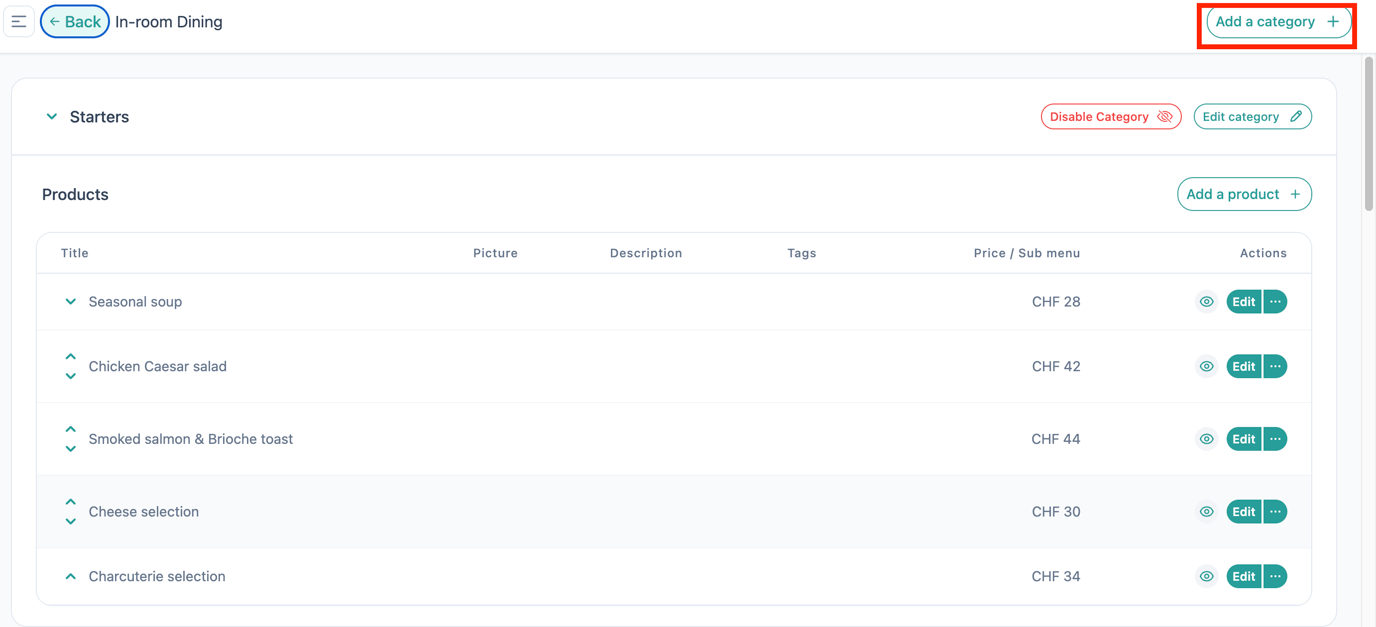The height and width of the screenshot is (627, 1376).
Task: Click the pencil icon on Edit category
Action: (1295, 116)
